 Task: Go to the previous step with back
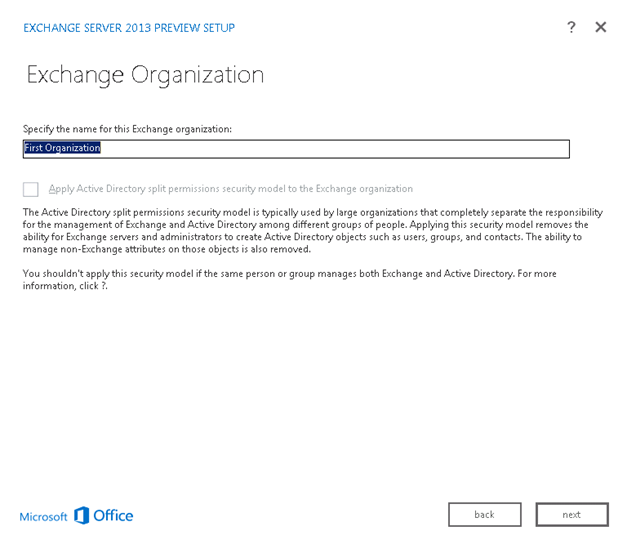485,514
